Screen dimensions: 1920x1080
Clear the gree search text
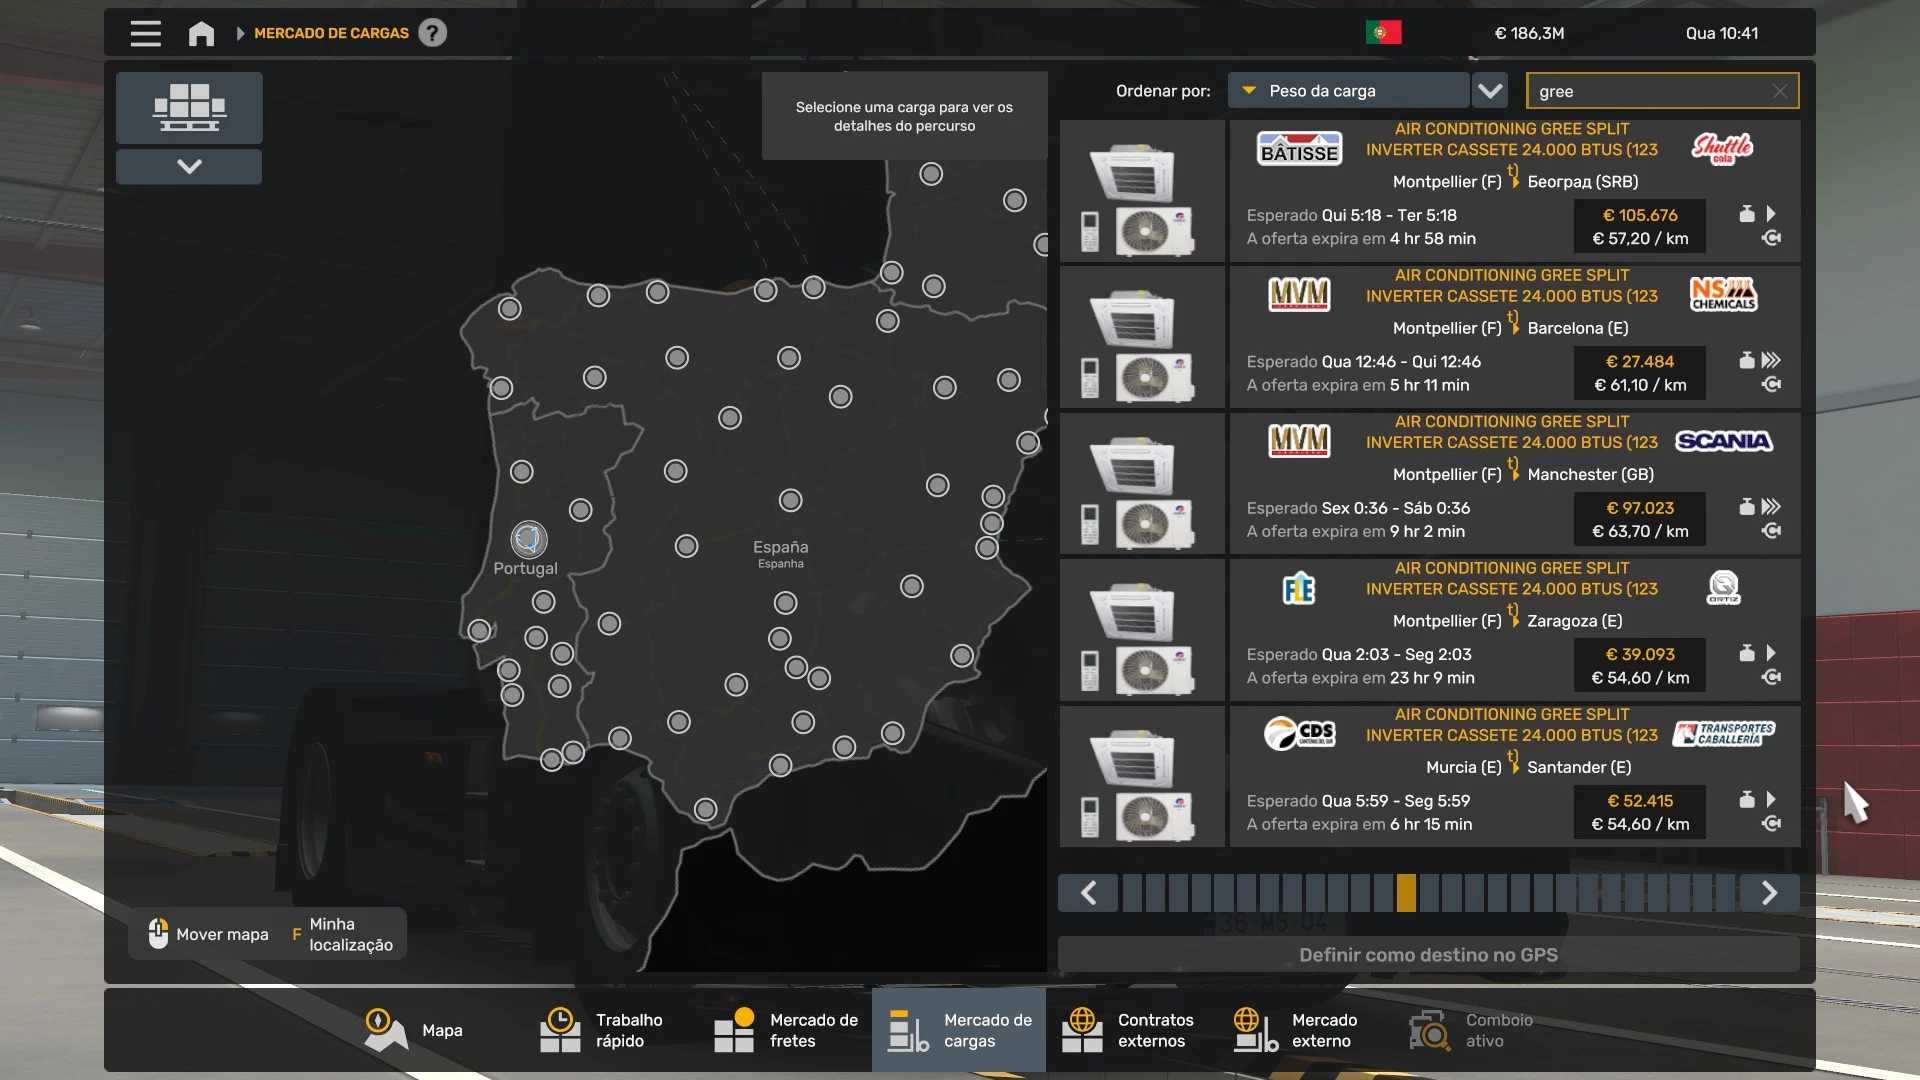[1779, 91]
